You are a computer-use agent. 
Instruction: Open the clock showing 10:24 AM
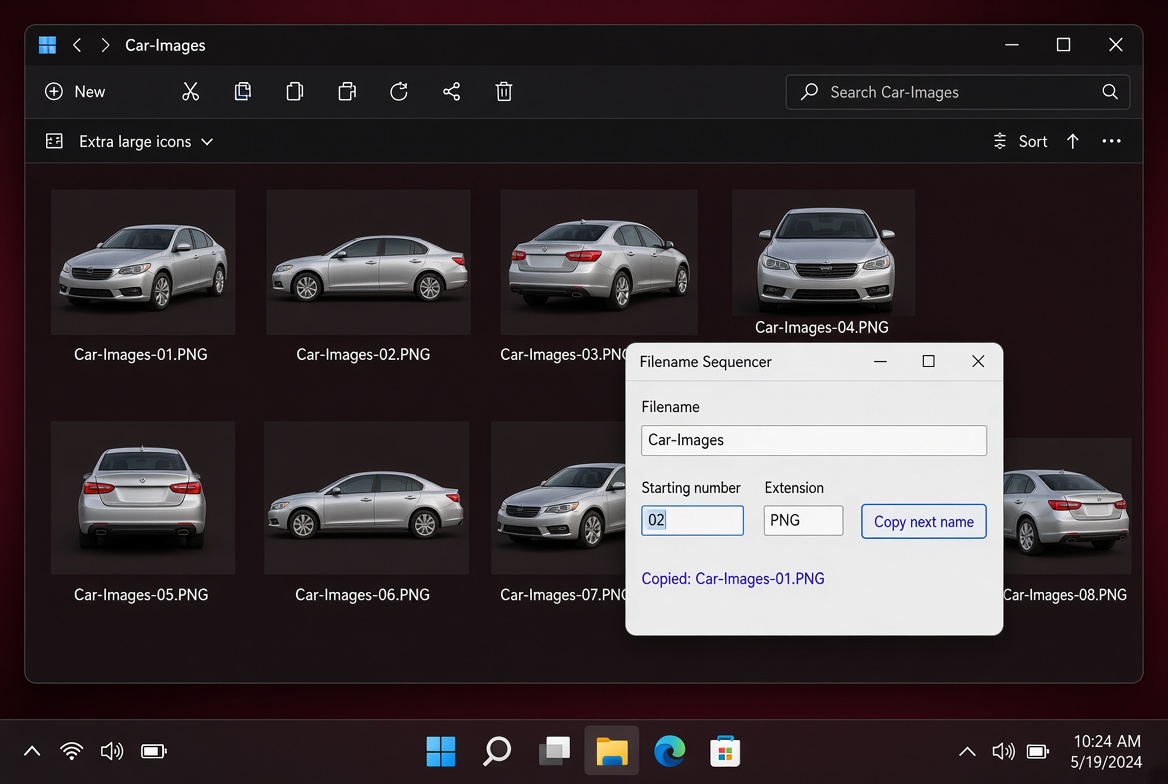point(1106,751)
